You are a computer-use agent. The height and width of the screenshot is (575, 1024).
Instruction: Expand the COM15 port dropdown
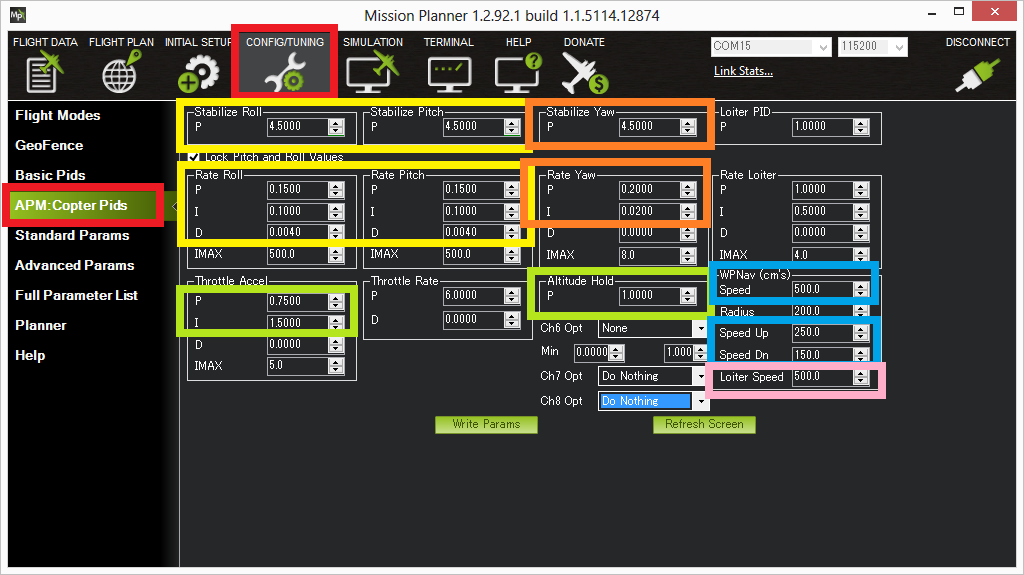pyautogui.click(x=823, y=47)
